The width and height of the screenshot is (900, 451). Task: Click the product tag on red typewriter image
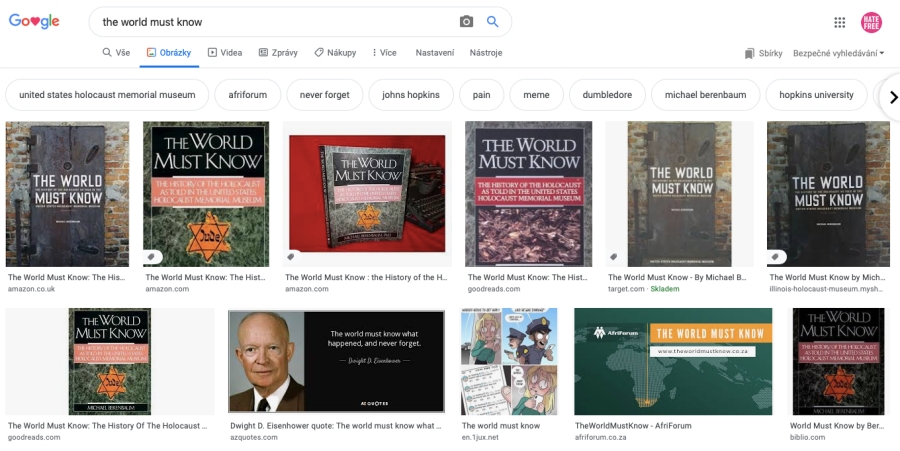[x=292, y=257]
